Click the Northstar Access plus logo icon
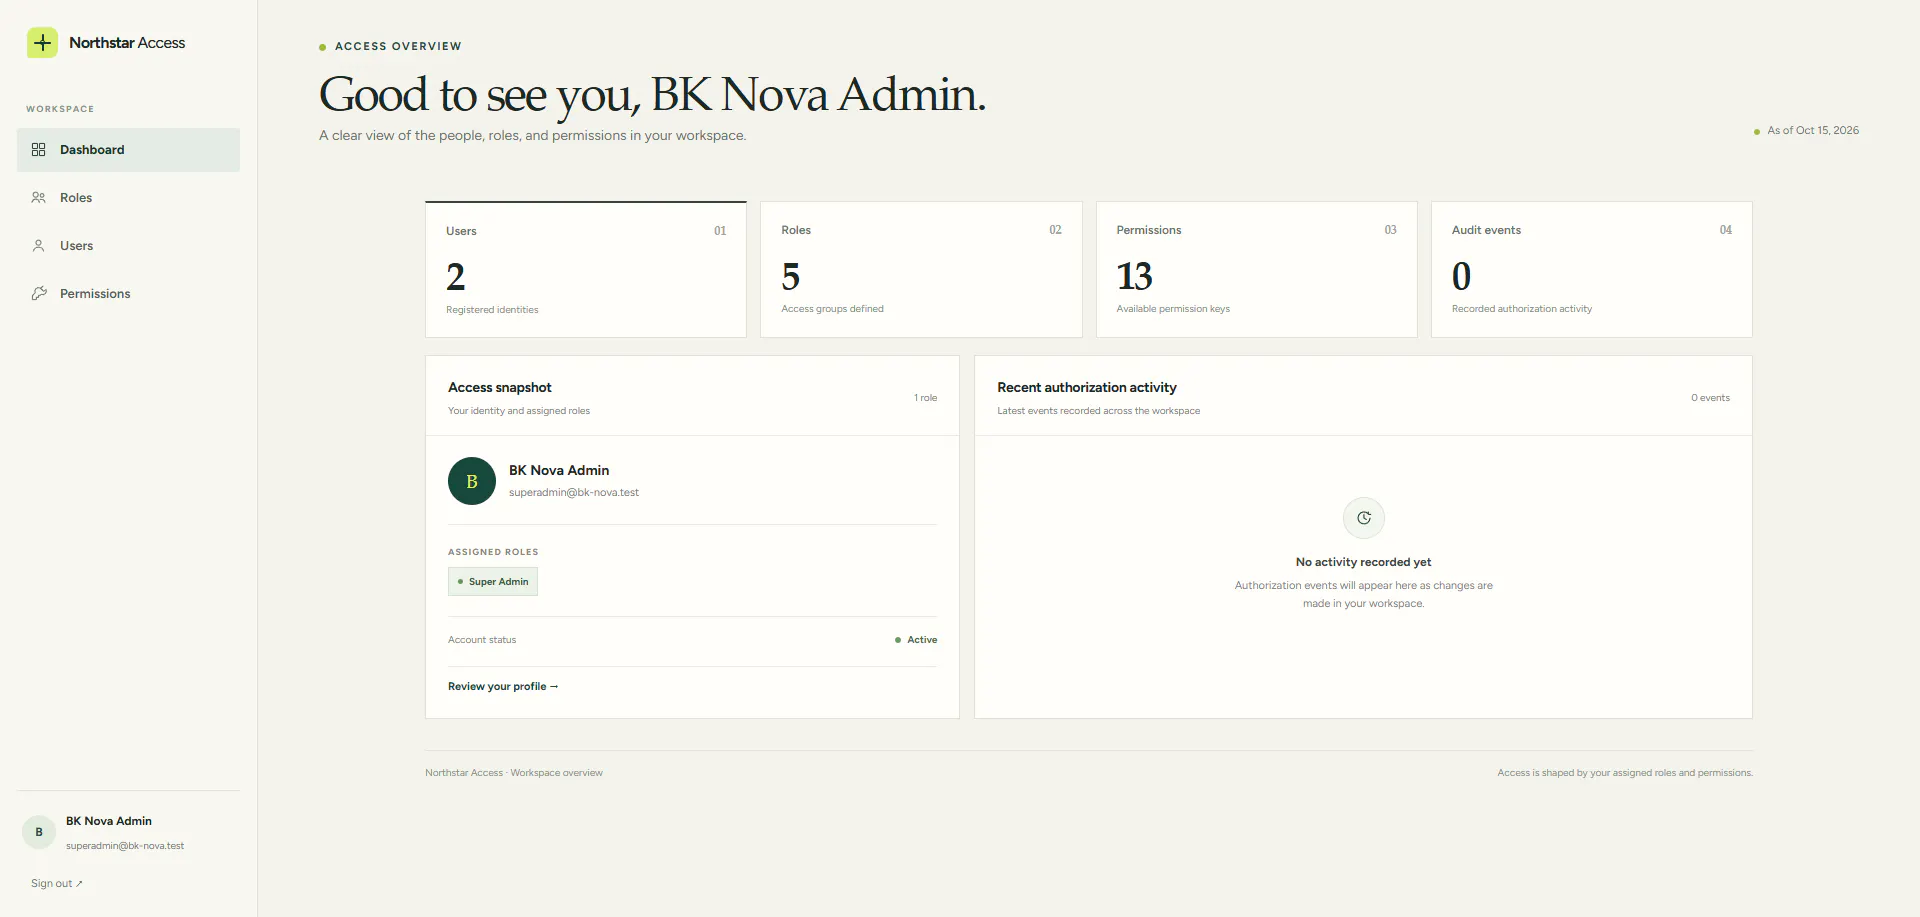1920x917 pixels. tap(42, 43)
